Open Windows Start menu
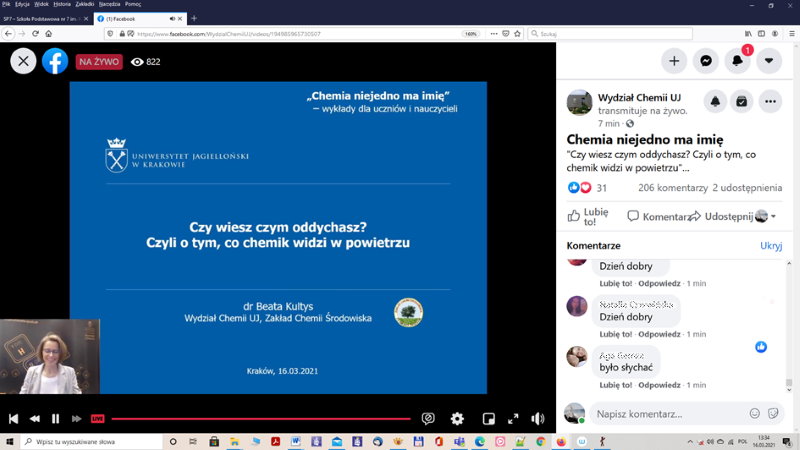This screenshot has height=450, width=800. point(10,441)
